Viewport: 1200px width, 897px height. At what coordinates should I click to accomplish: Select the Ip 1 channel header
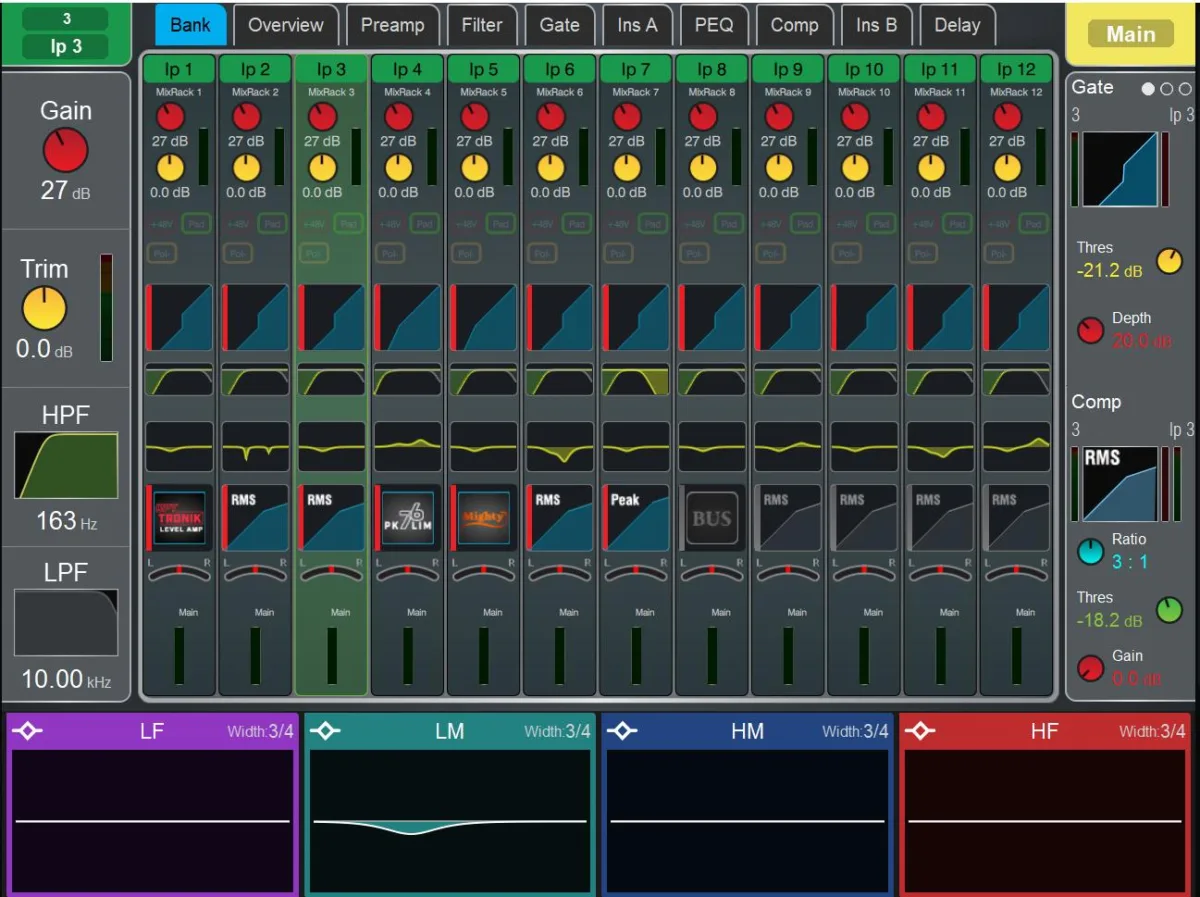pyautogui.click(x=179, y=69)
